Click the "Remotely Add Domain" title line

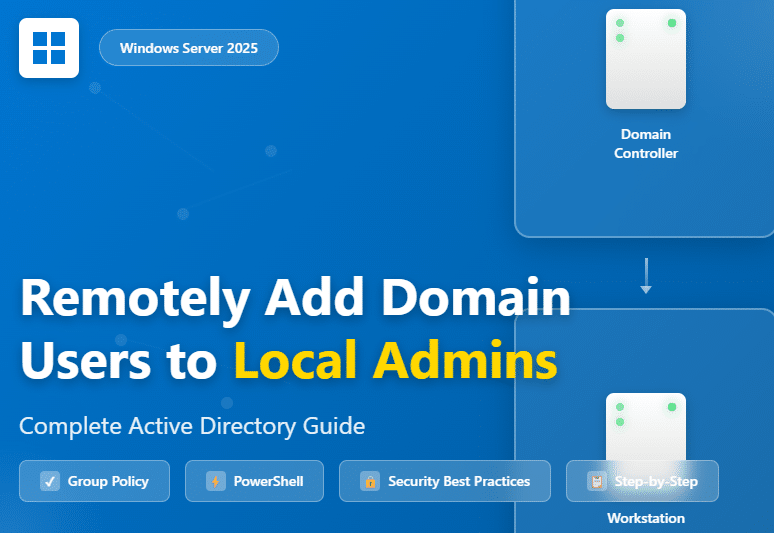(295, 298)
